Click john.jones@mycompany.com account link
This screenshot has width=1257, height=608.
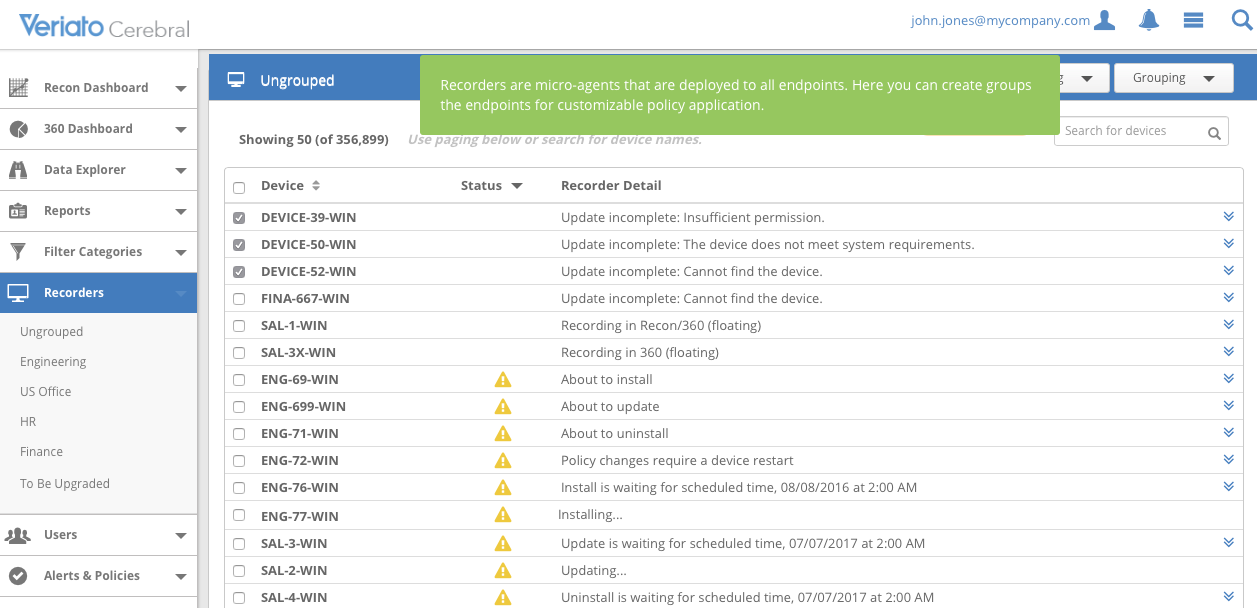(1000, 20)
